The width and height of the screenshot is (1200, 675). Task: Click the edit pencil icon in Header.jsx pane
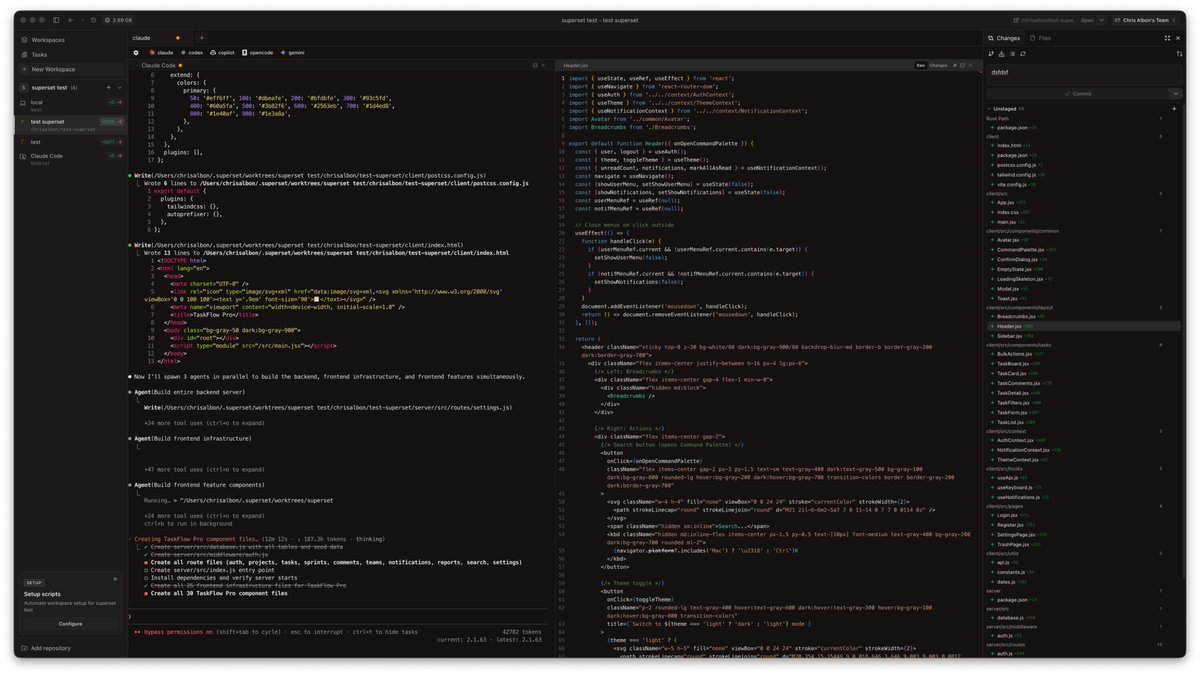tap(955, 65)
